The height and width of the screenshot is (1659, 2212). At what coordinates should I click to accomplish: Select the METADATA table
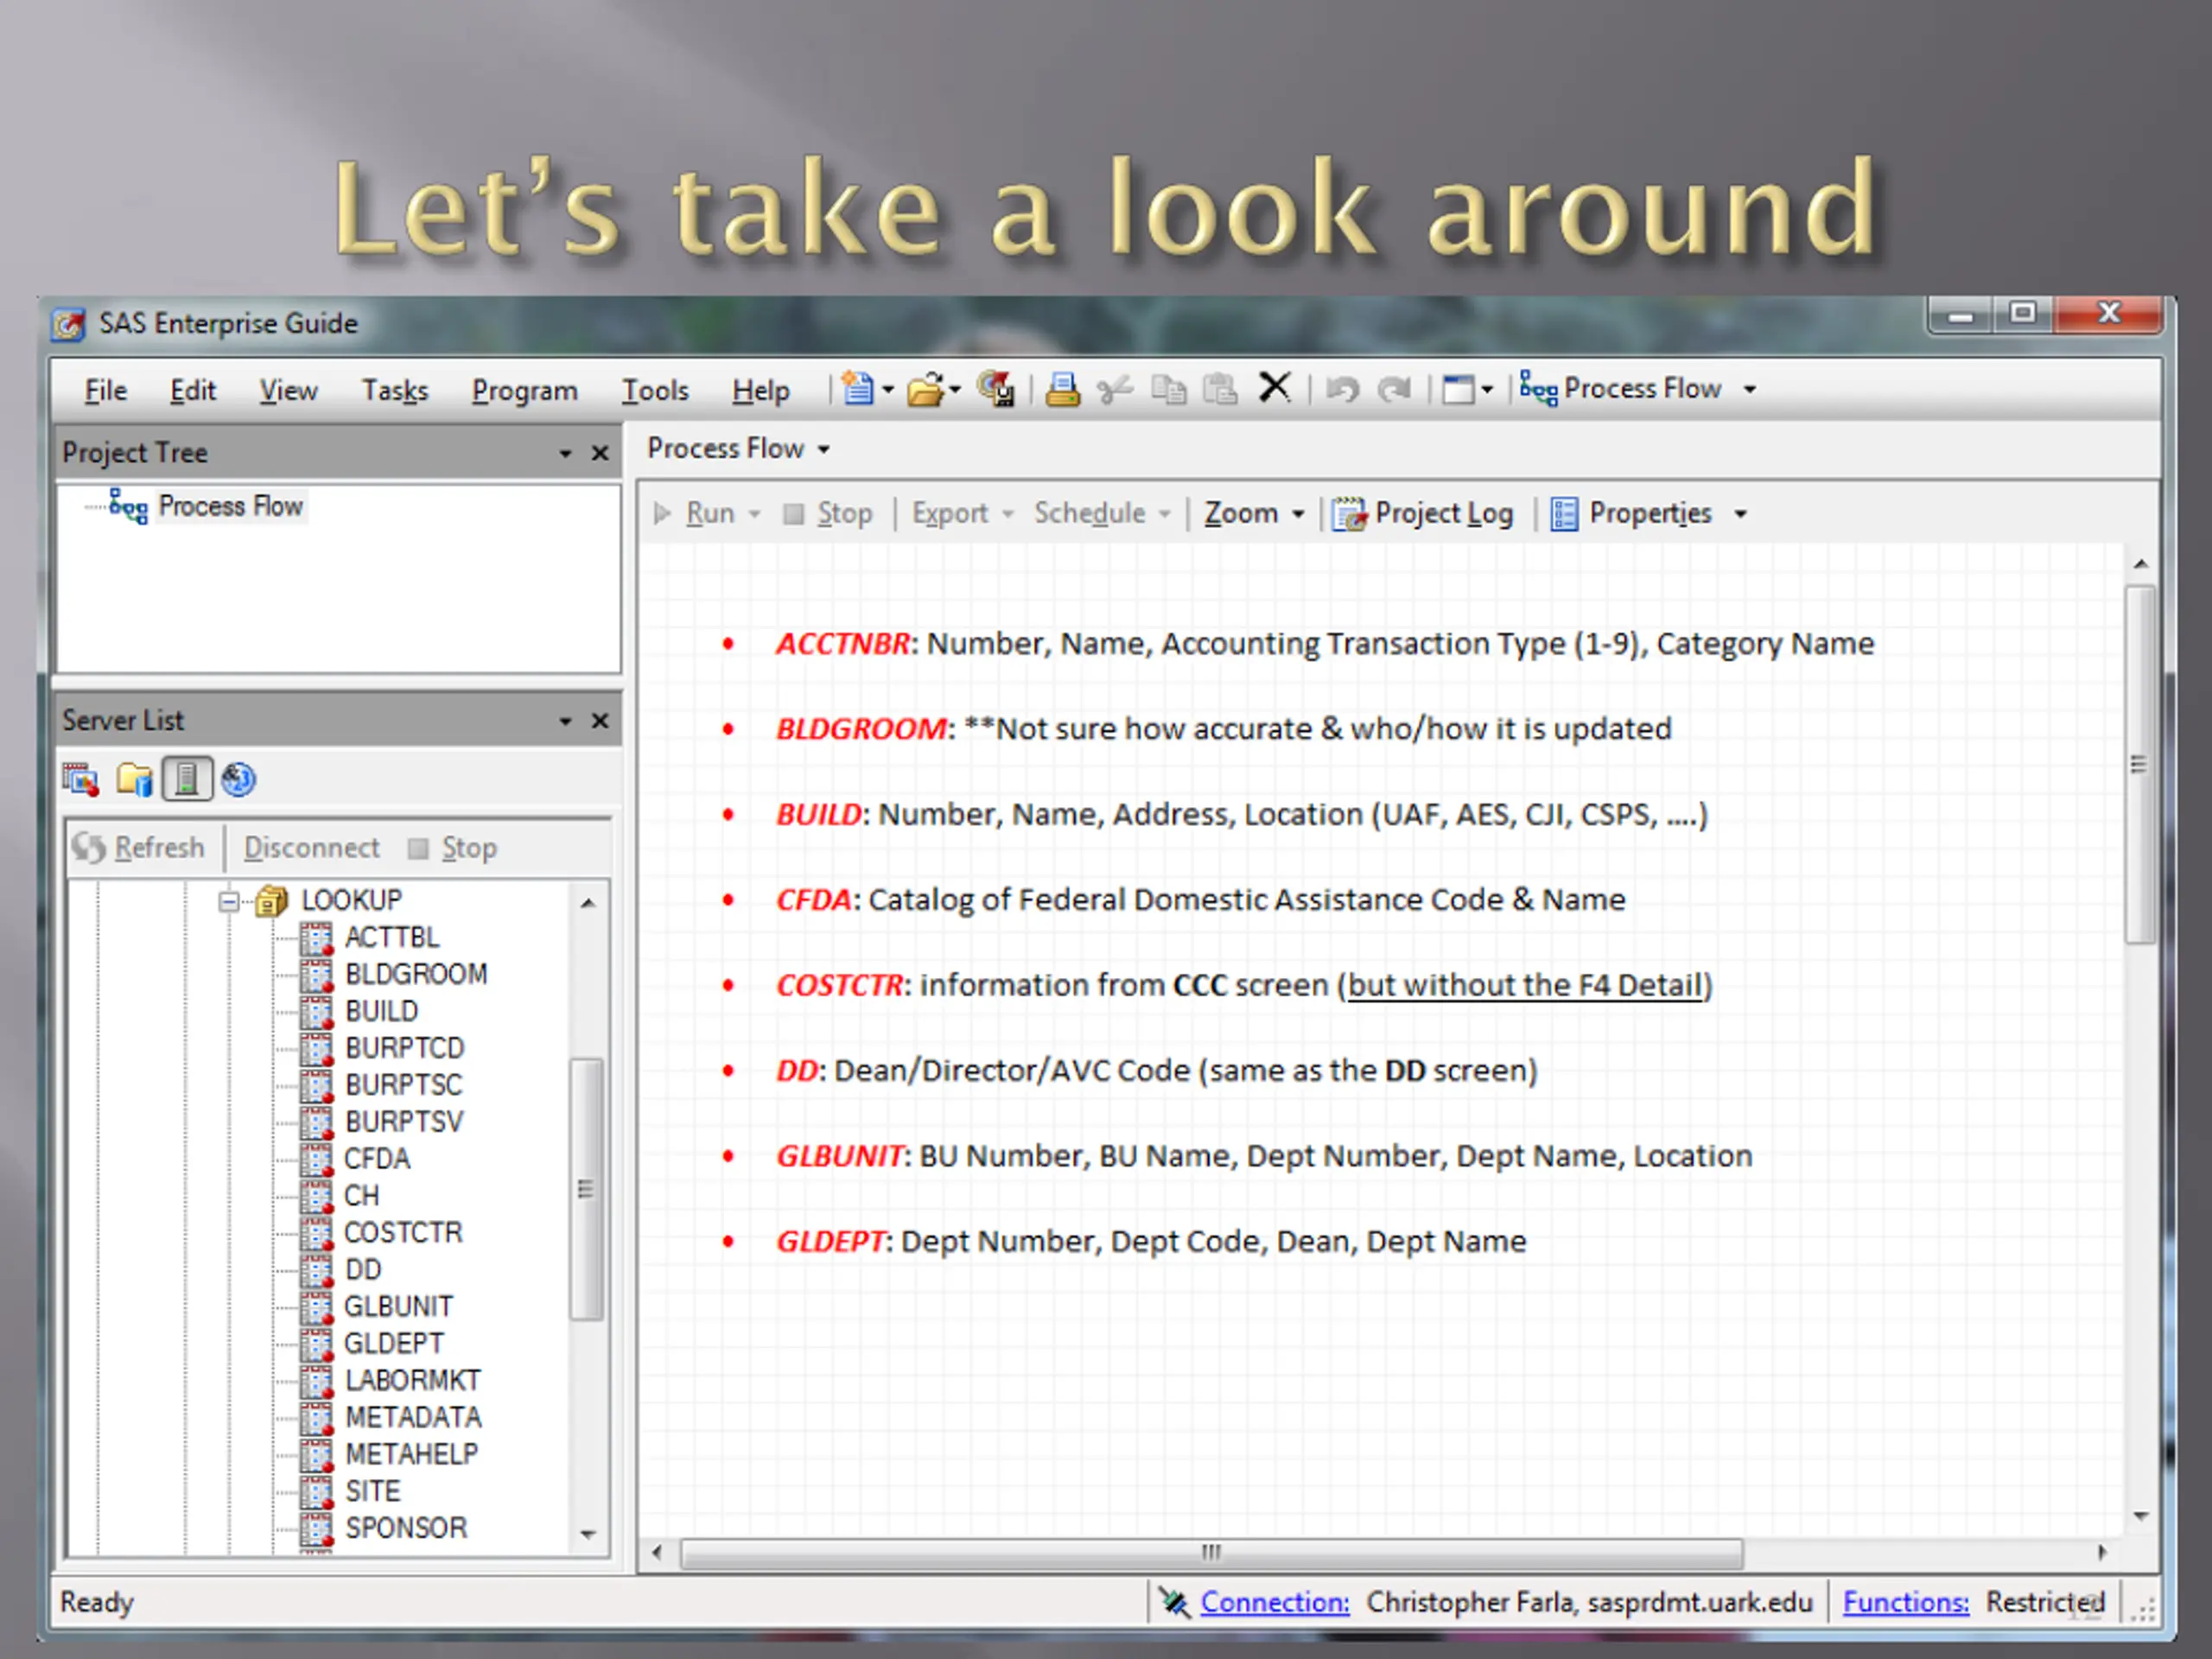(413, 1418)
